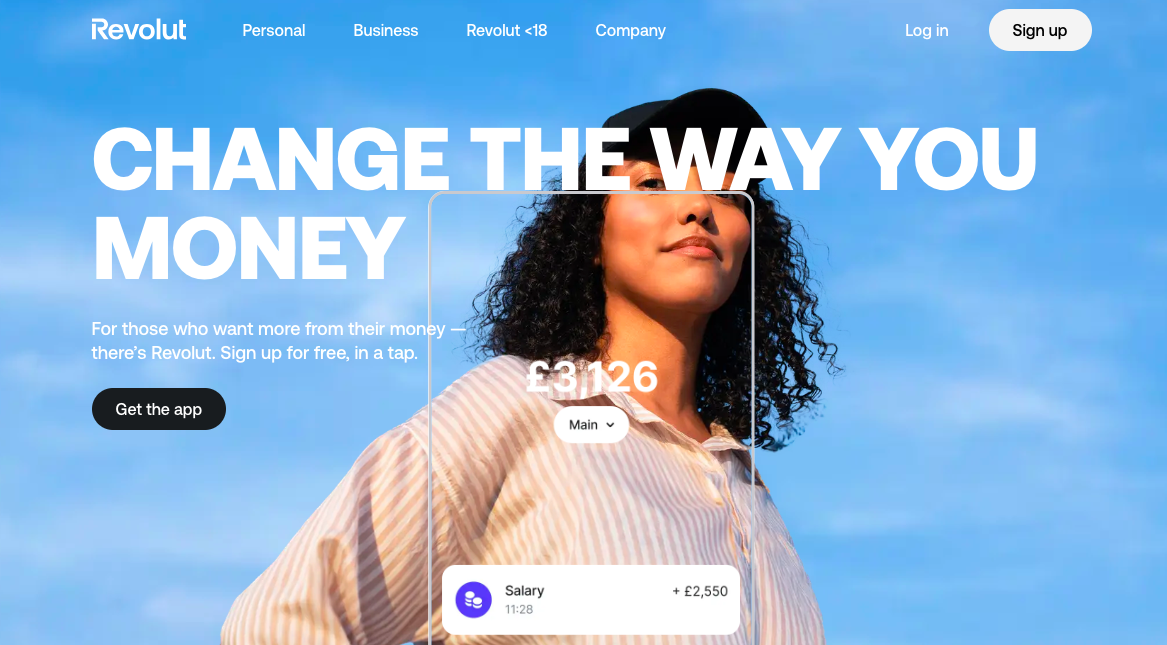Viewport: 1167px width, 645px height.
Task: Open the Main account selector pill
Action: 591,425
